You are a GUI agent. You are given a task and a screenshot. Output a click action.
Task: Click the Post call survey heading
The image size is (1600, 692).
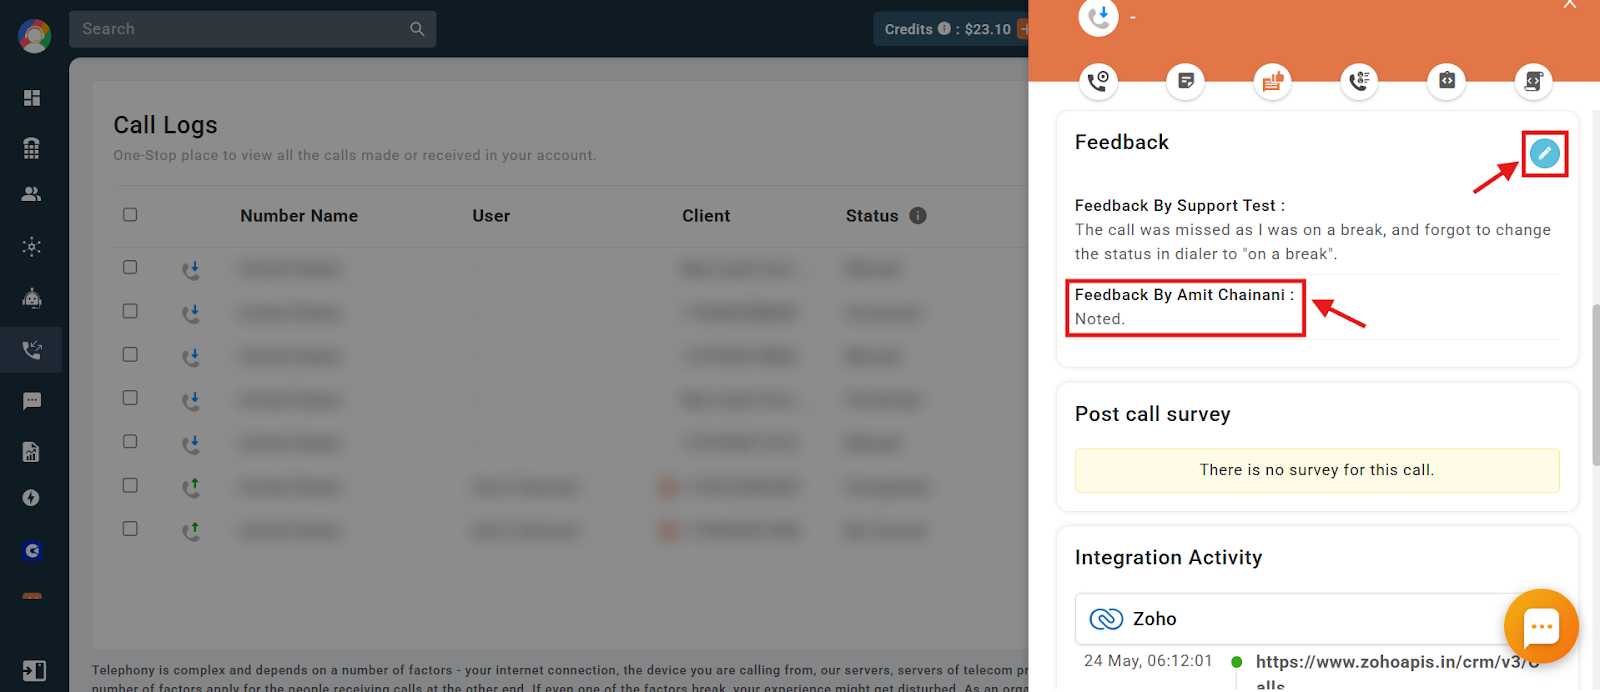(1152, 414)
